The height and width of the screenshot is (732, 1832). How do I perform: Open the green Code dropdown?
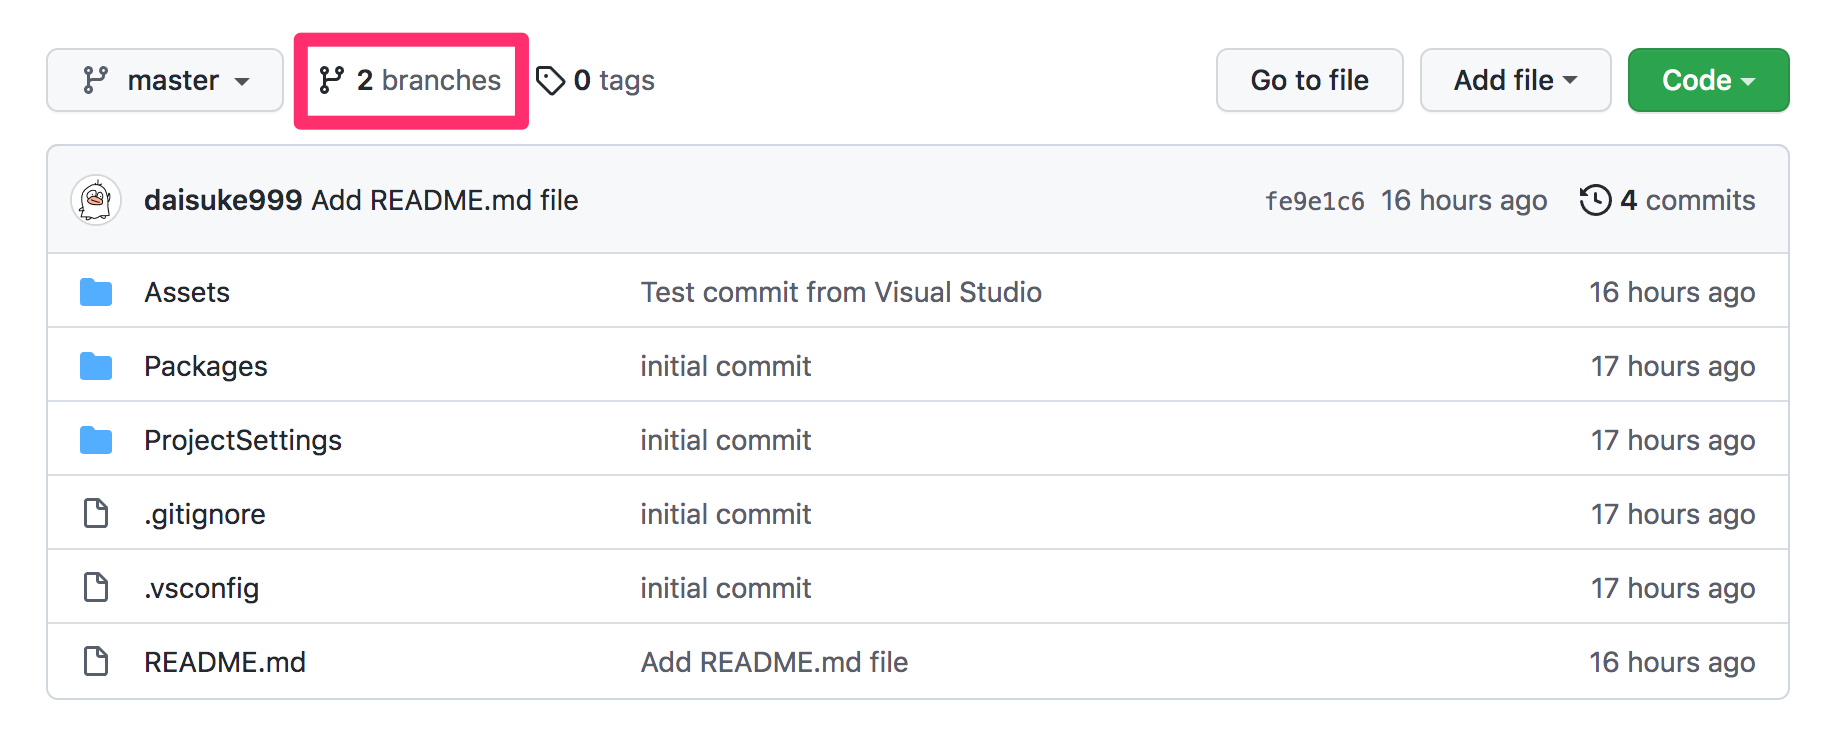(x=1708, y=80)
